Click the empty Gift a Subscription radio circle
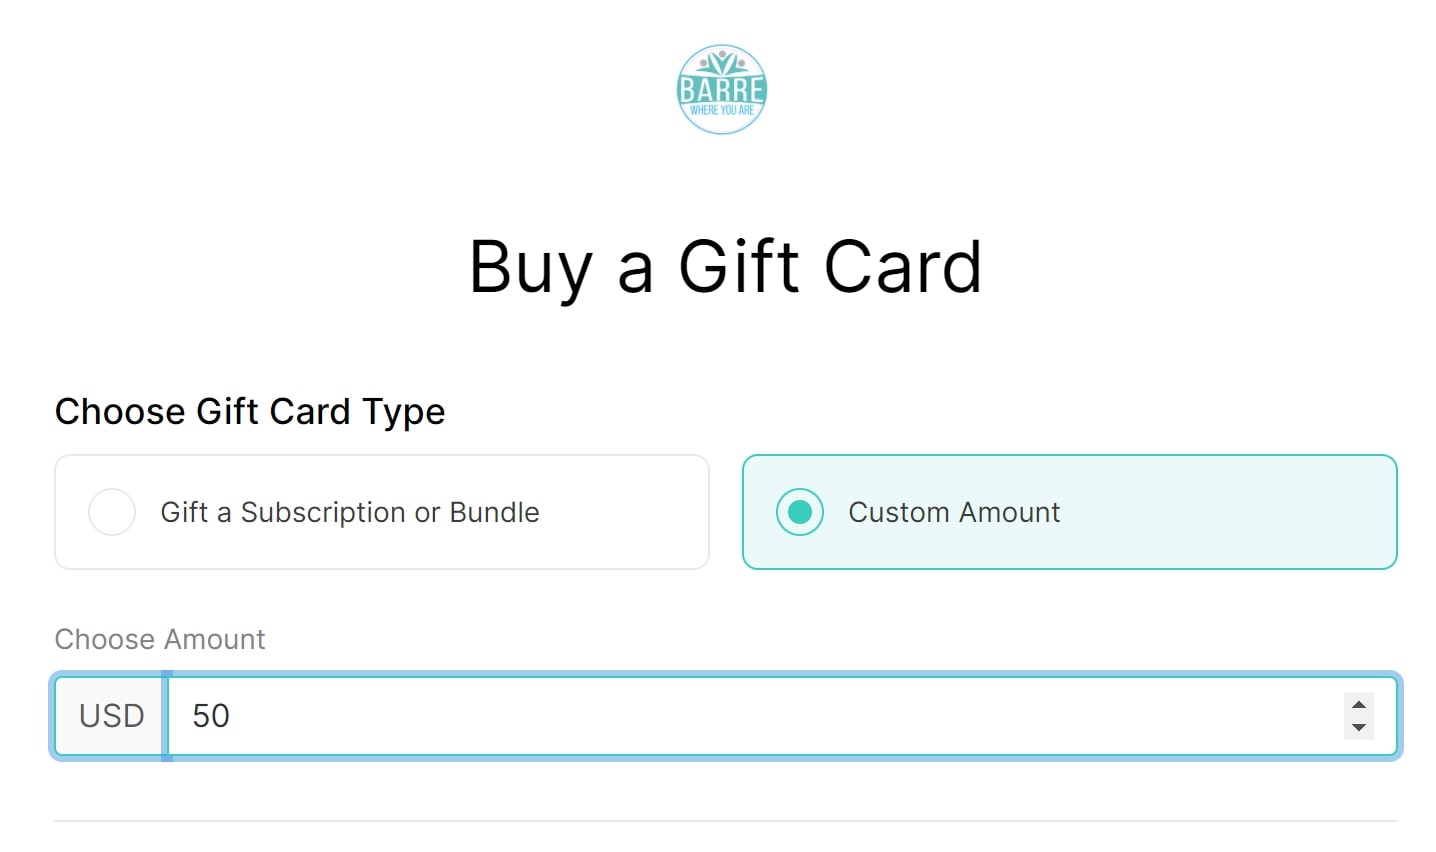Viewport: 1436px width, 852px height. [112, 512]
